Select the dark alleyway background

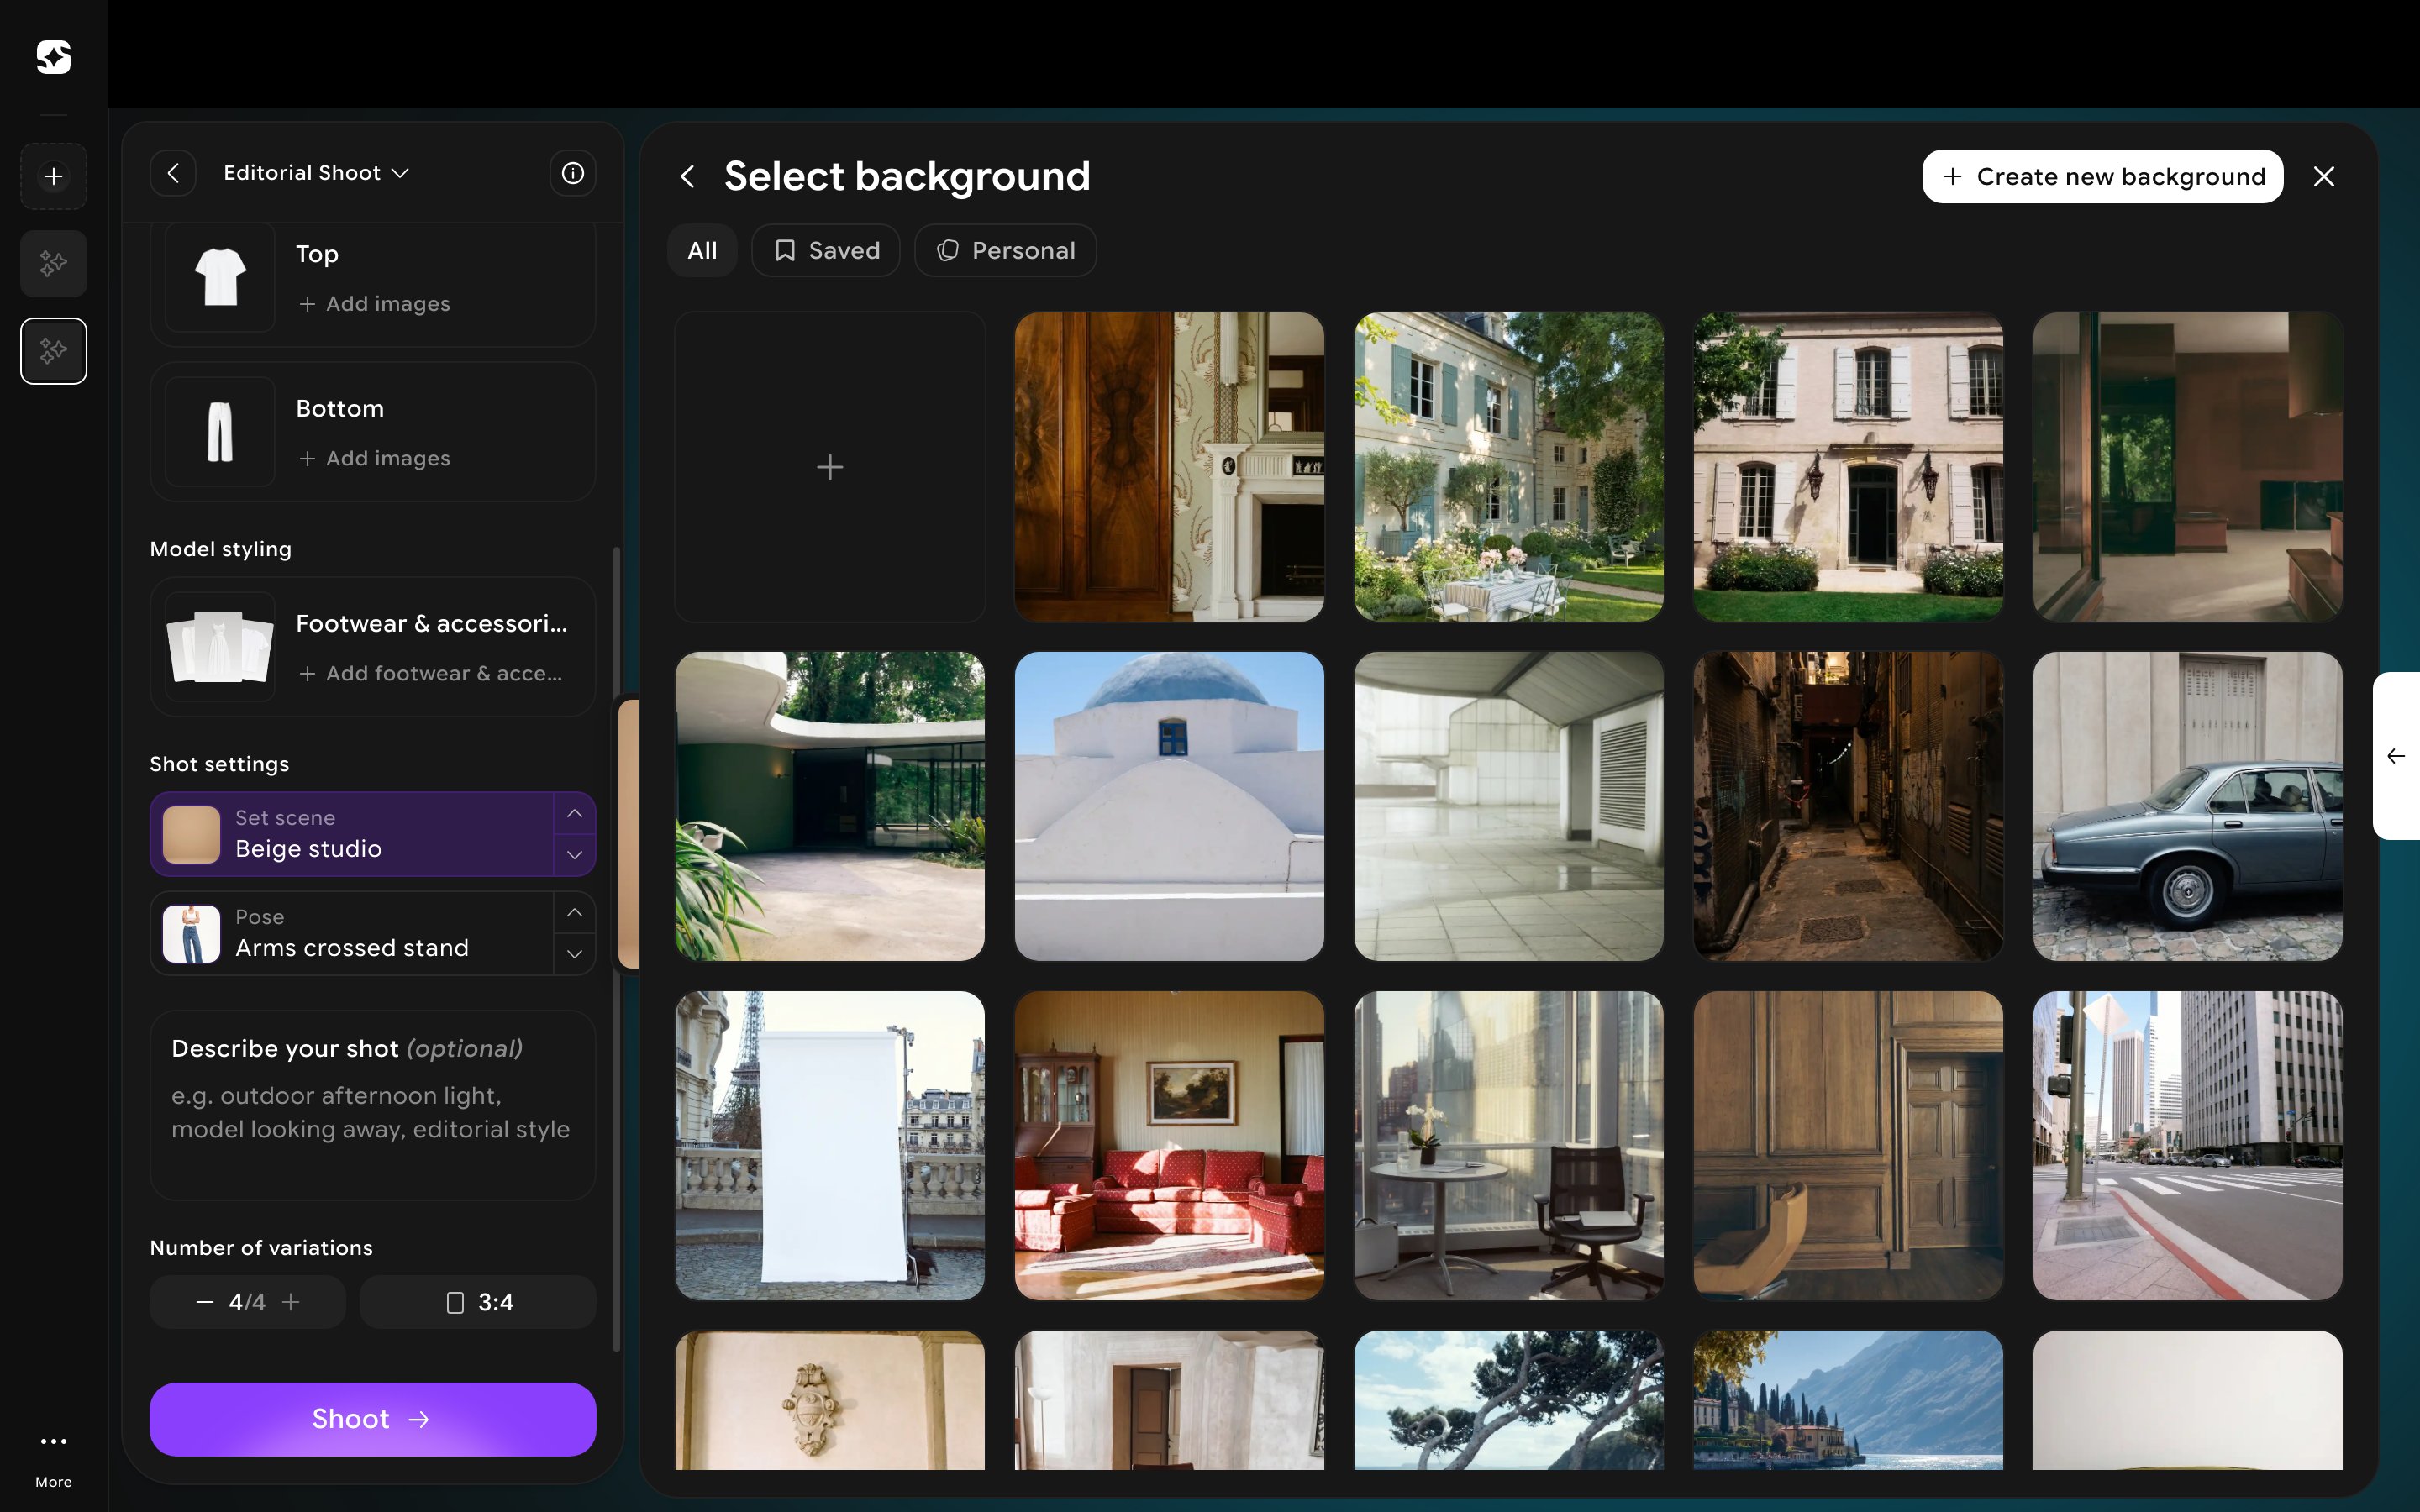click(1848, 806)
